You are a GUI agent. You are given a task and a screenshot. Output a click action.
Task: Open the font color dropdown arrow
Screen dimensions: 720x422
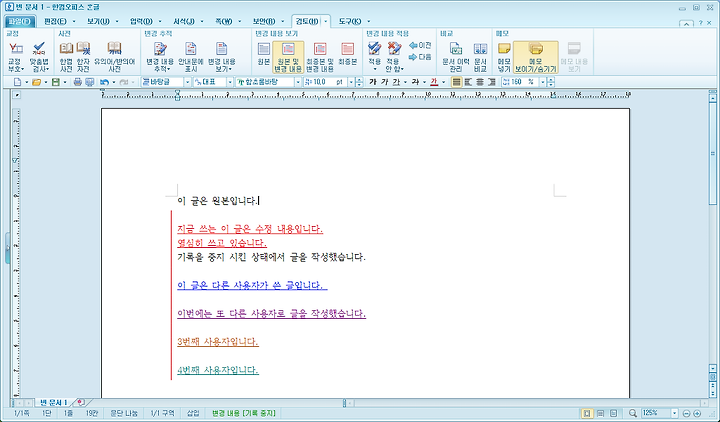click(443, 82)
